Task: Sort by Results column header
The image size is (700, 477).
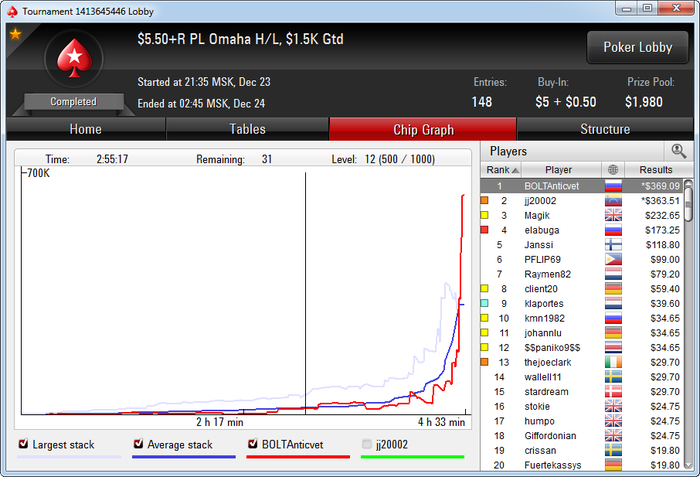Action: pos(658,170)
